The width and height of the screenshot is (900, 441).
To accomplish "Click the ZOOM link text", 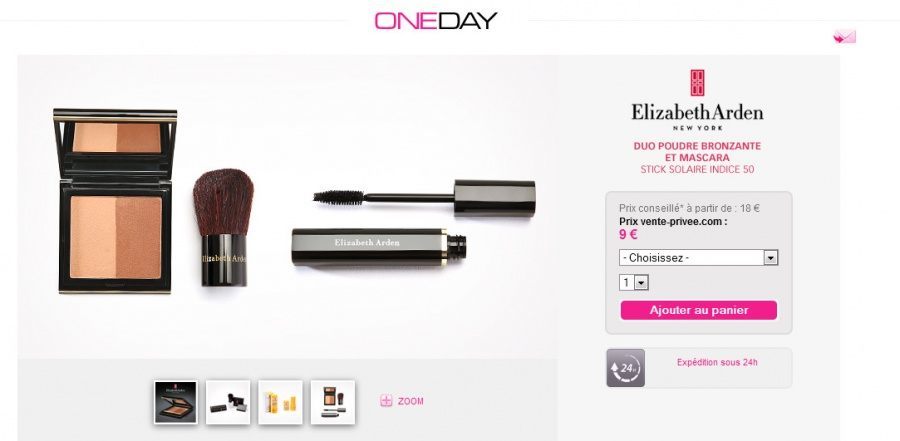I will 410,401.
